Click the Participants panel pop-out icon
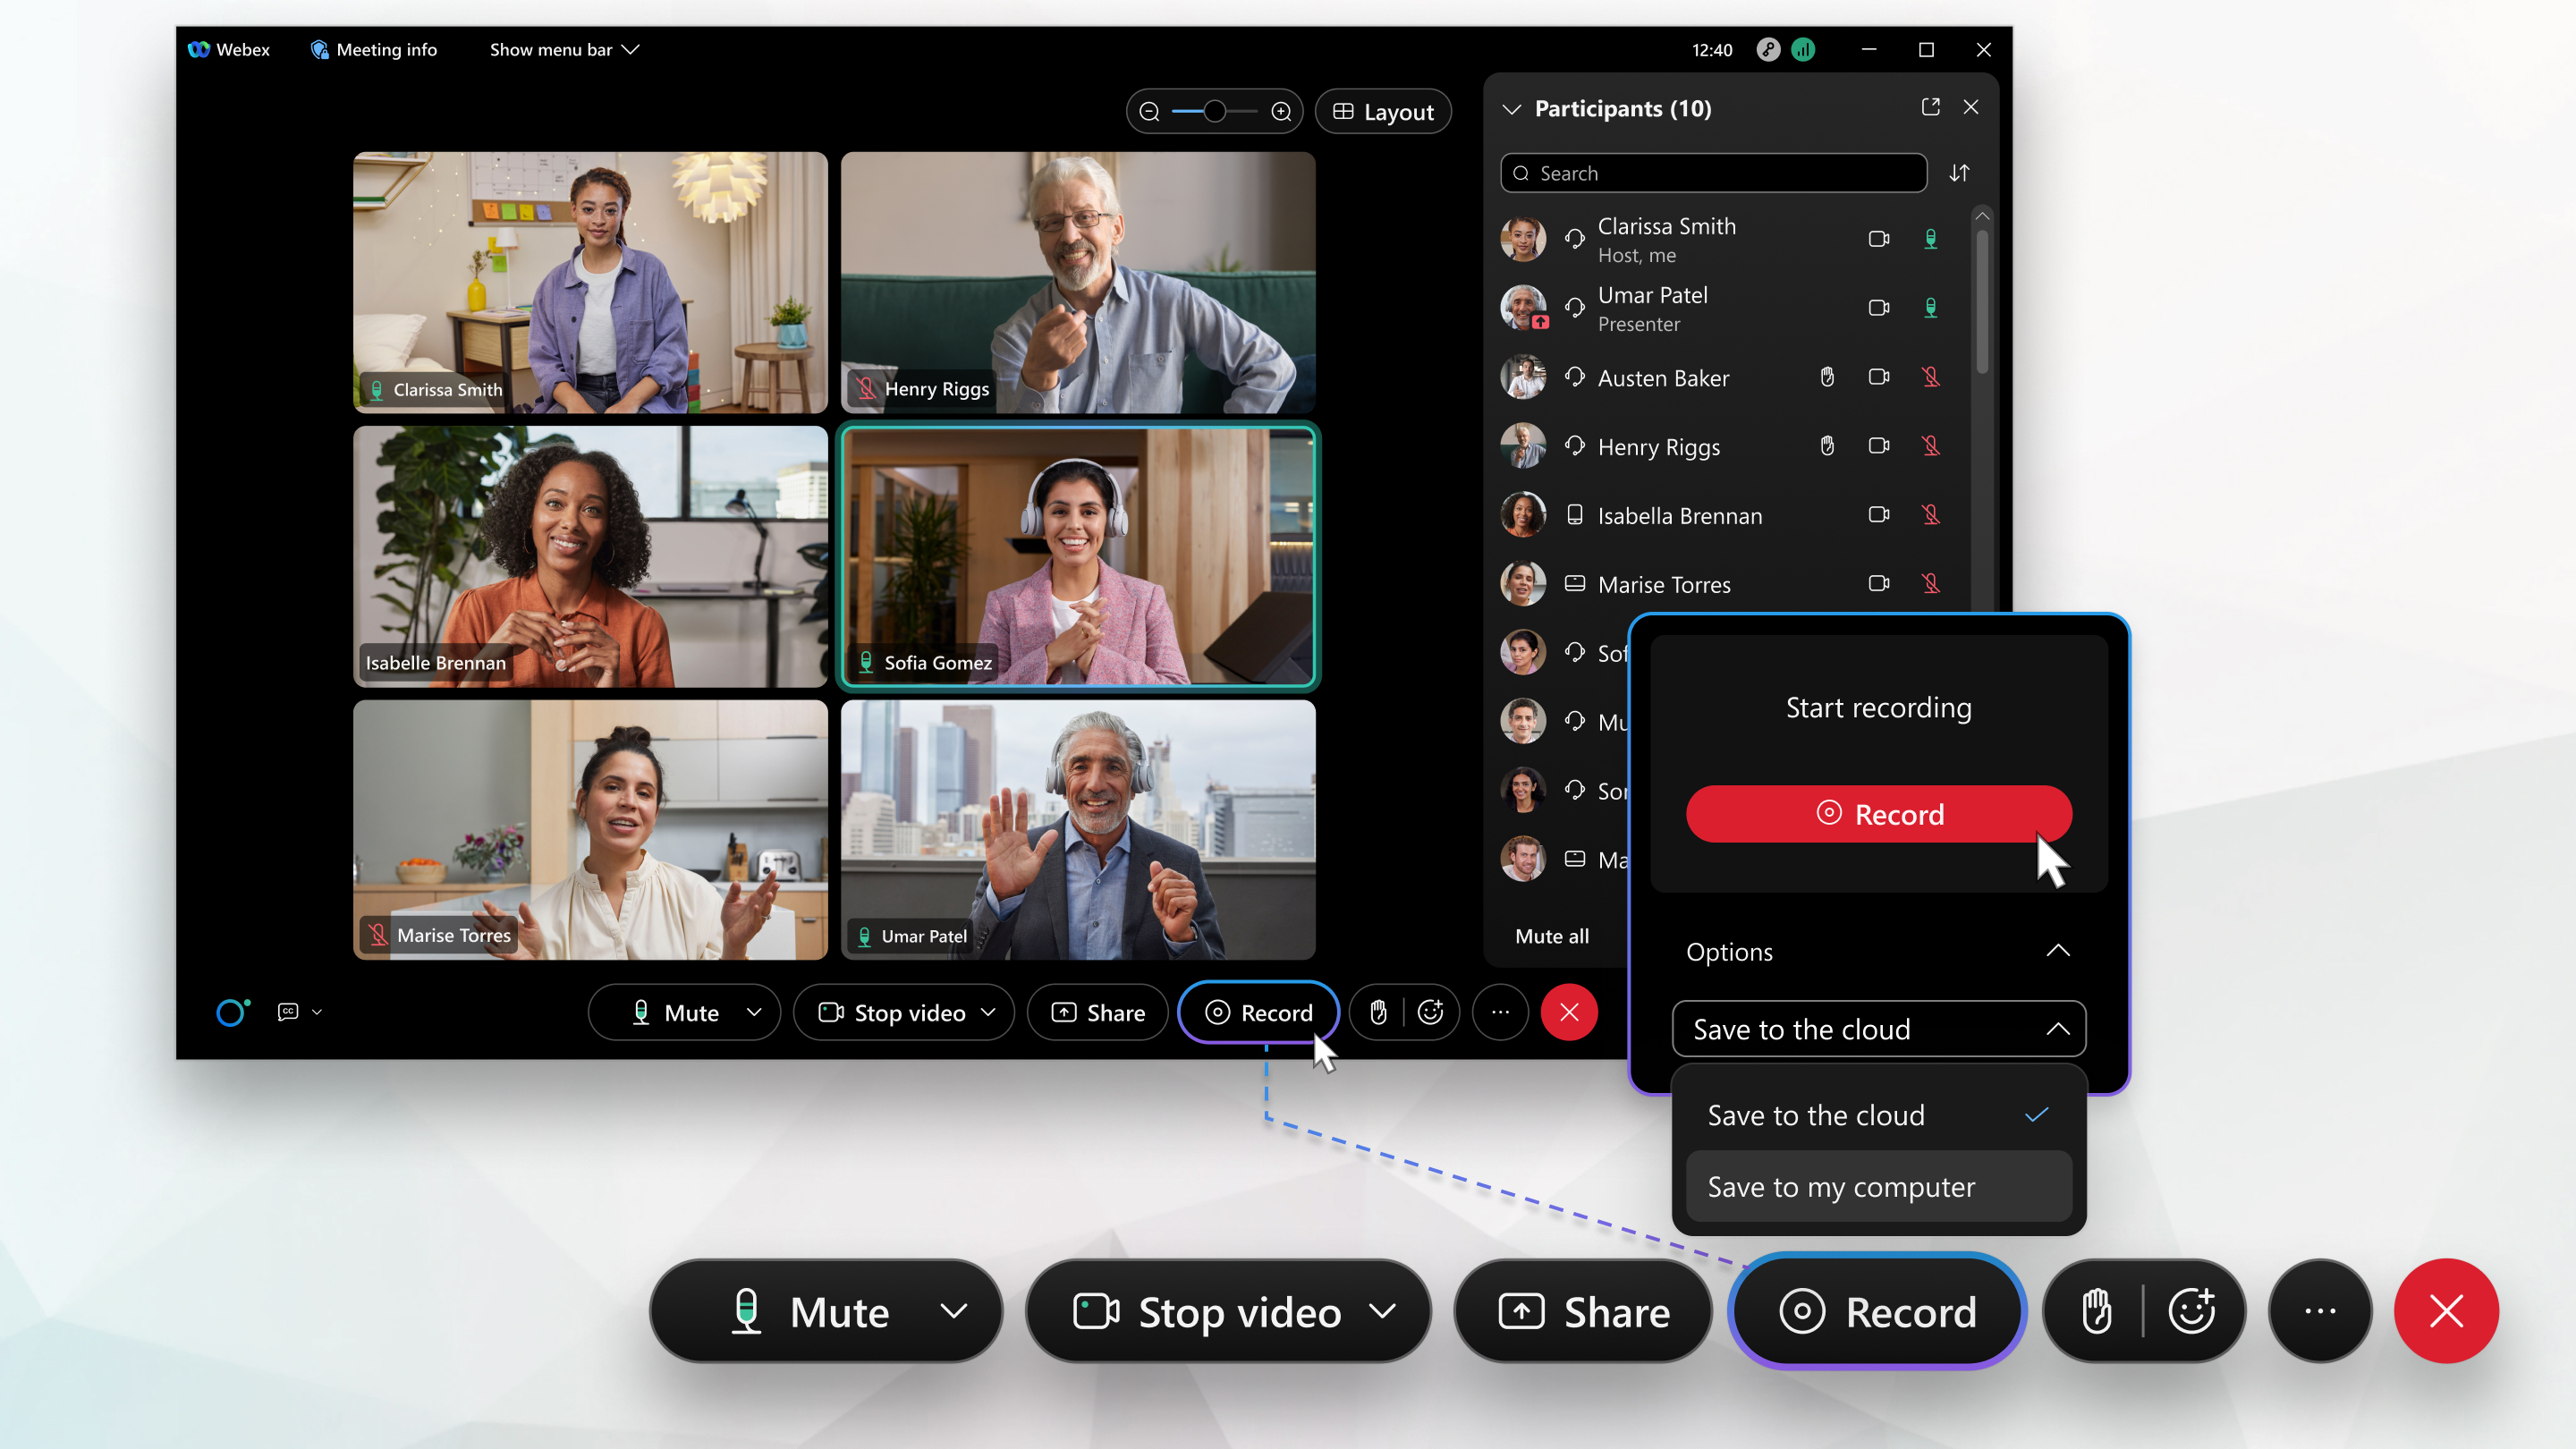The width and height of the screenshot is (2576, 1449). pyautogui.click(x=1930, y=108)
